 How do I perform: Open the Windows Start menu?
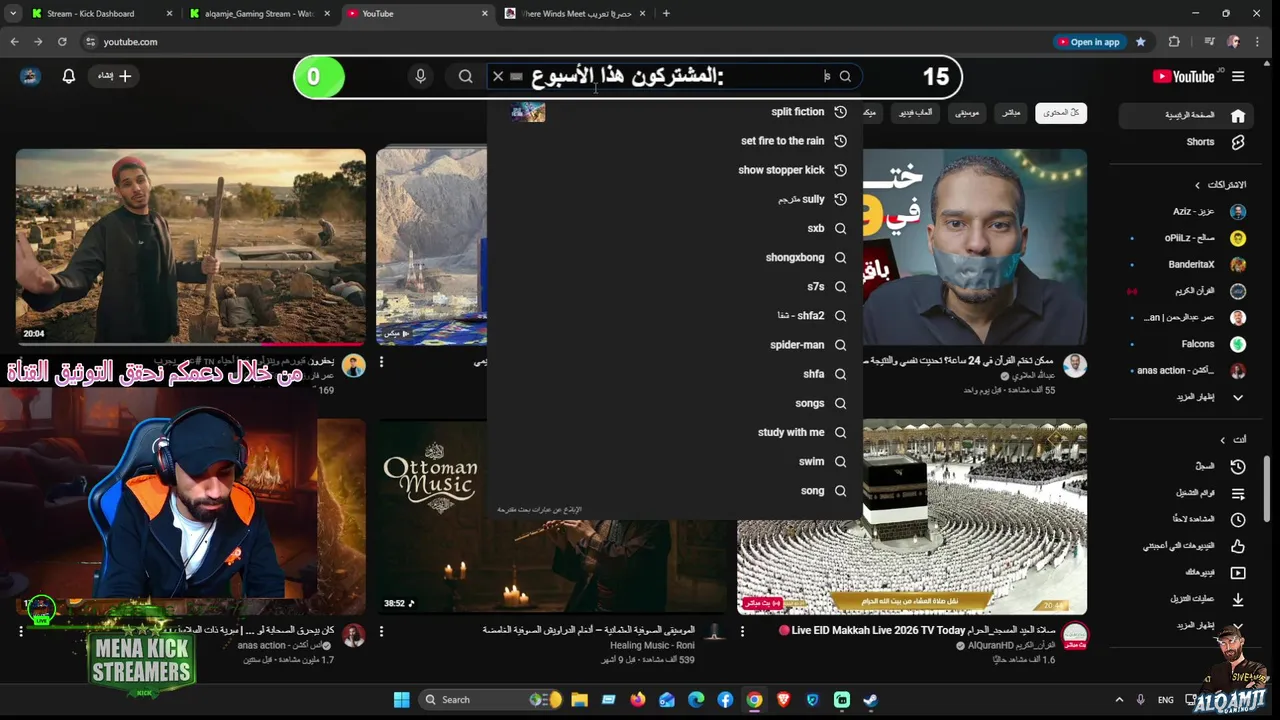click(x=401, y=700)
